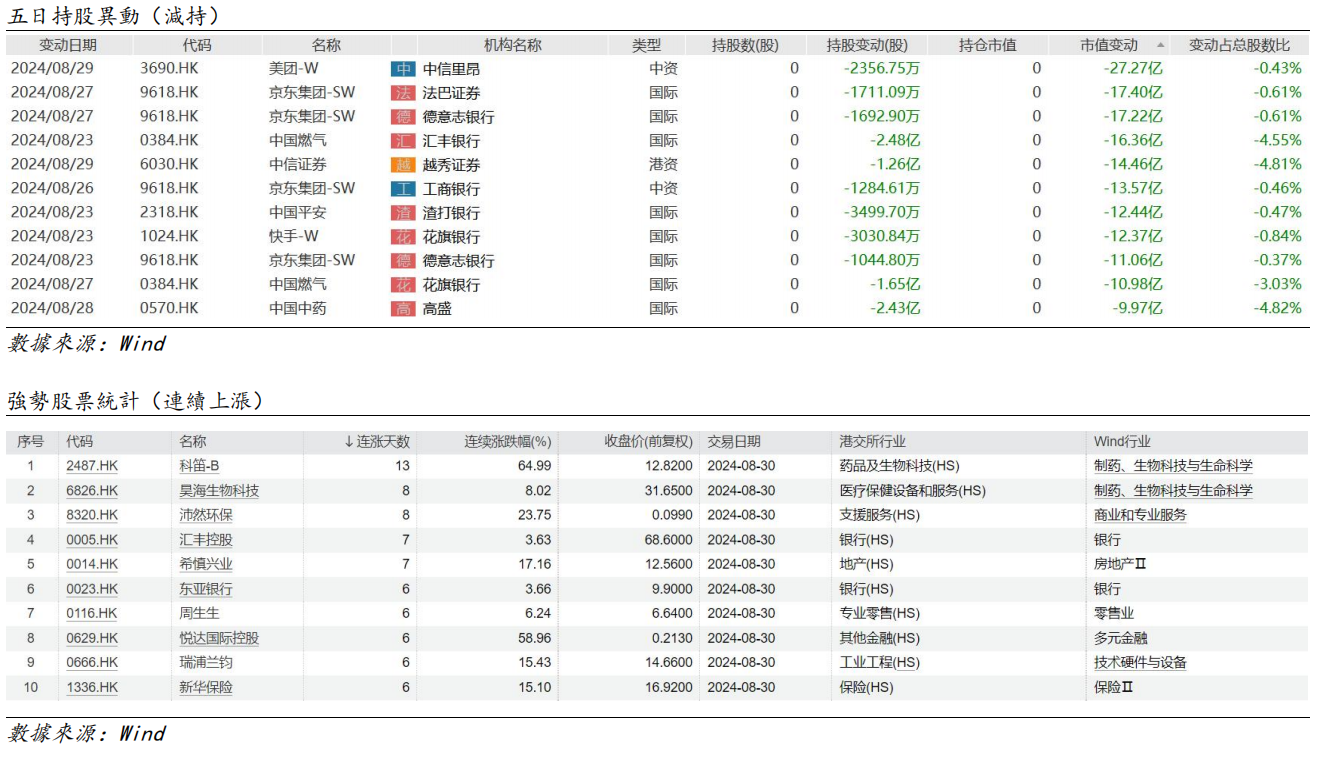The width and height of the screenshot is (1319, 757).
Task: Open stock code link 0023.HK
Action: 92,589
